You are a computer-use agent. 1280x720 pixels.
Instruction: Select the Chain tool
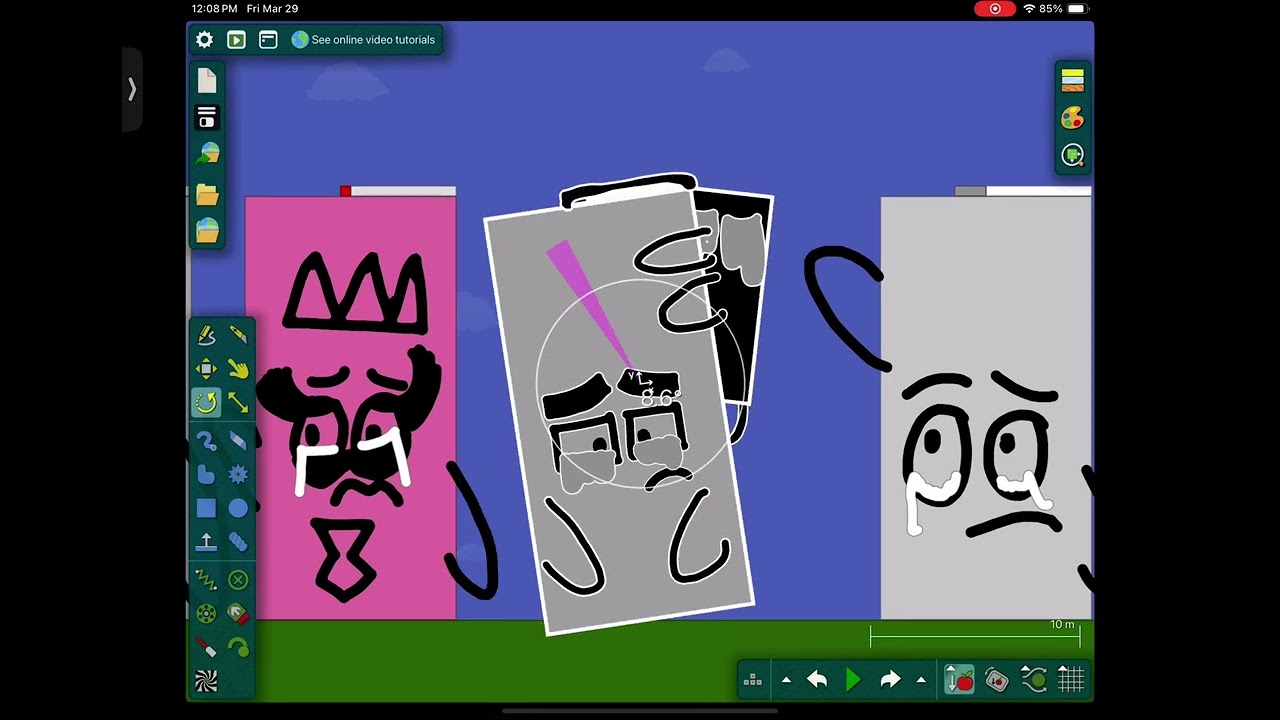coord(238,542)
